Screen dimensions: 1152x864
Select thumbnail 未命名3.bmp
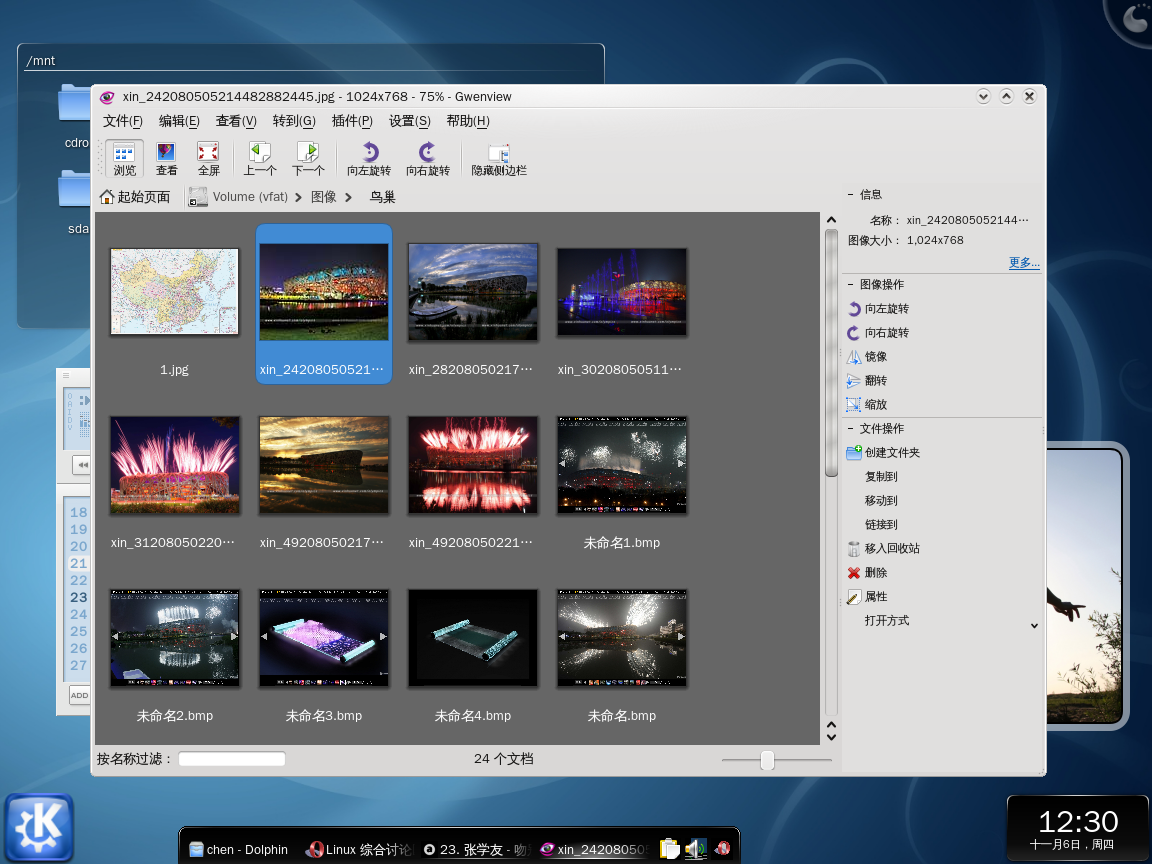(x=323, y=638)
